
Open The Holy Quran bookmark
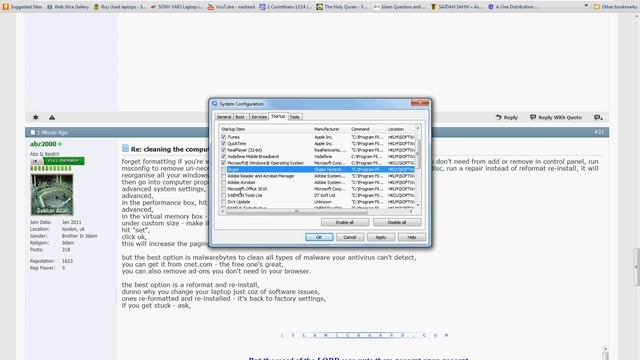pos(342,7)
